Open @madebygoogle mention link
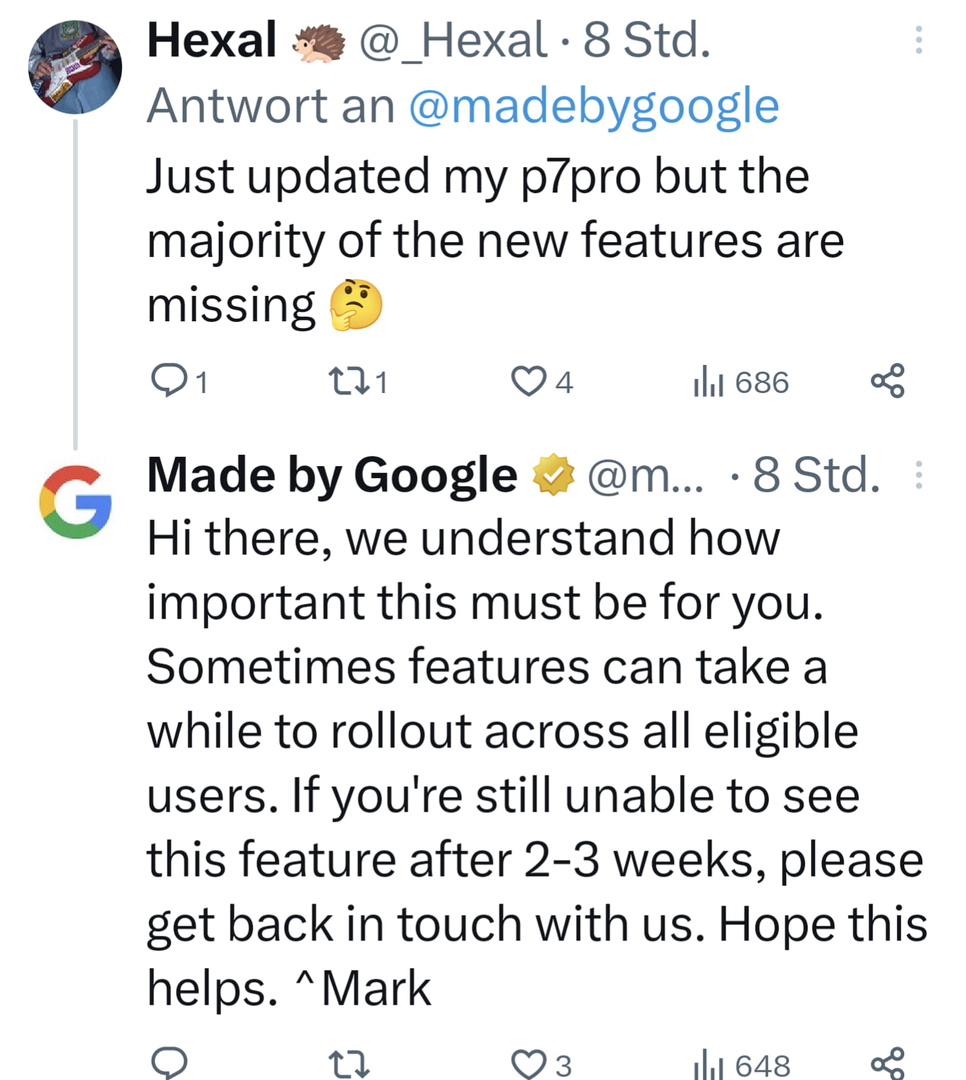 tap(593, 106)
